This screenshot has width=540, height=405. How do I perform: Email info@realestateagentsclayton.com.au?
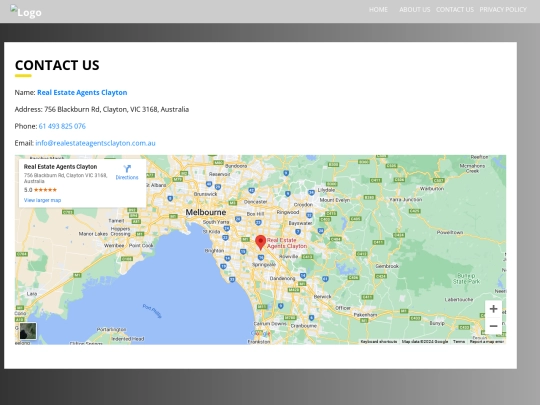95,143
